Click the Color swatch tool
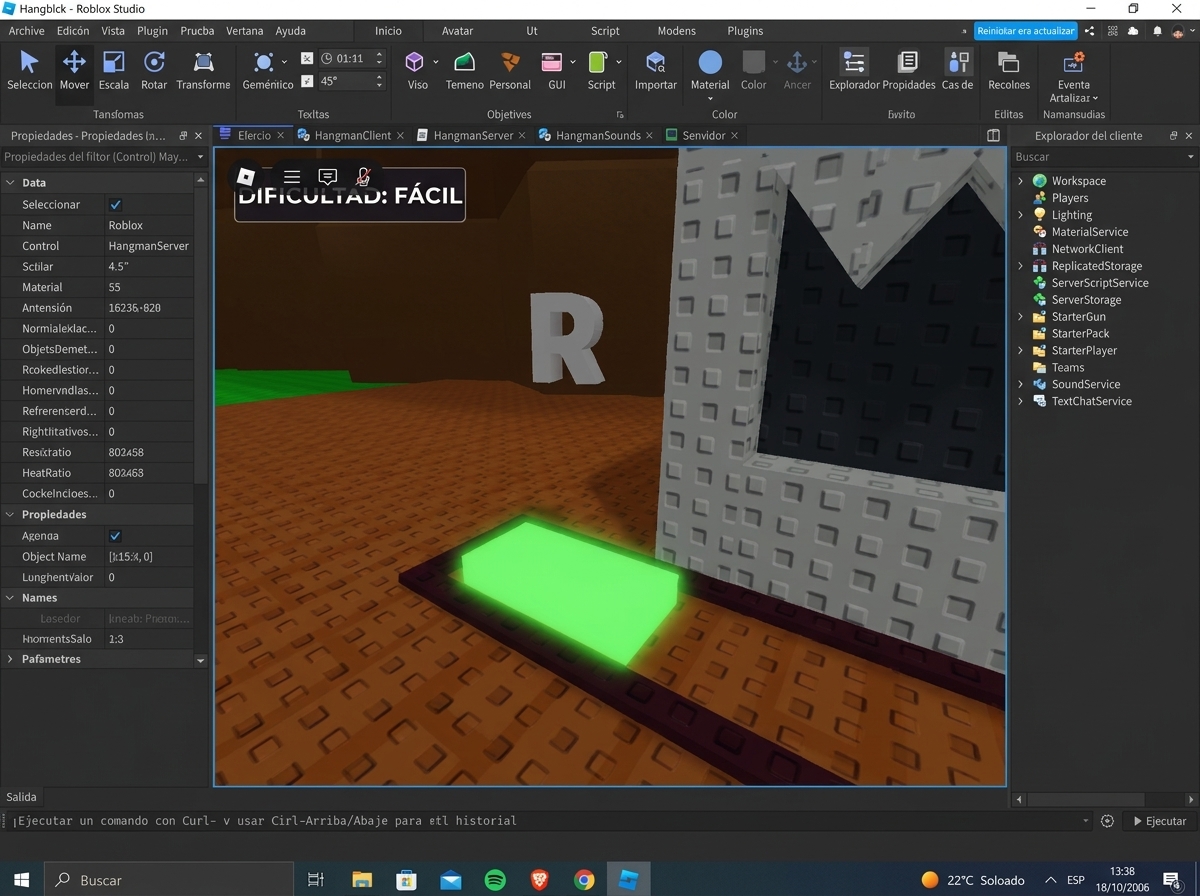This screenshot has height=896, width=1200. click(x=753, y=70)
